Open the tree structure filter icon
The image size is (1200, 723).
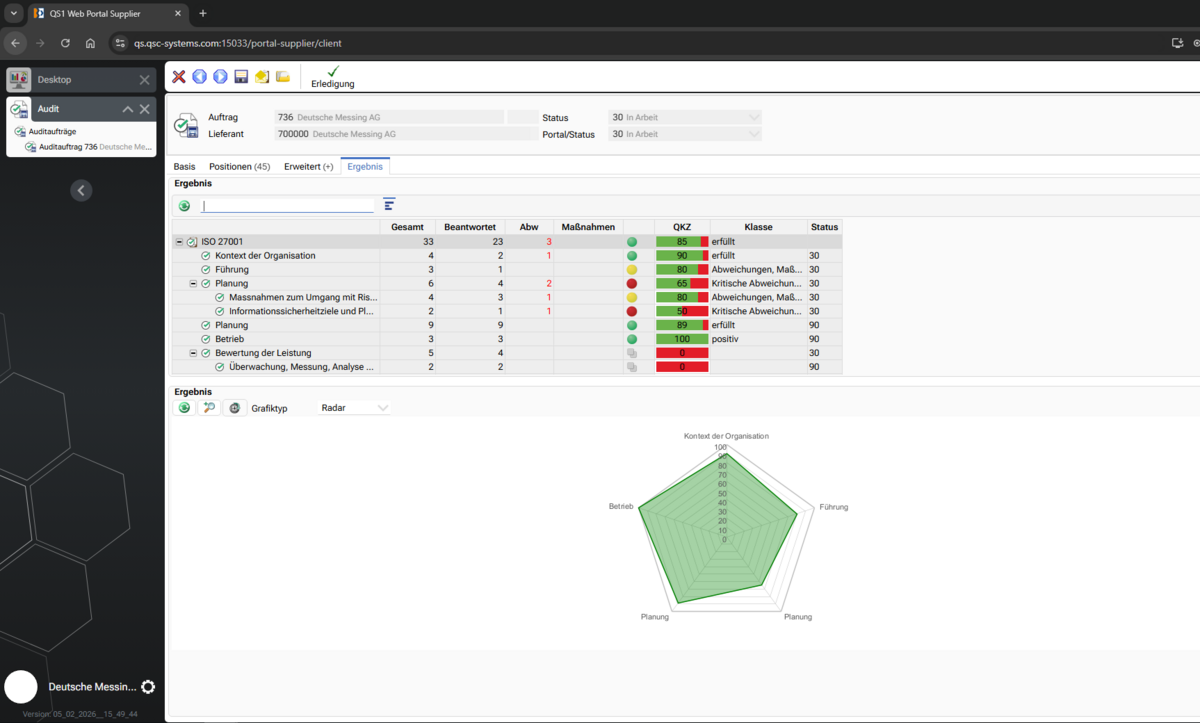[x=389, y=205]
